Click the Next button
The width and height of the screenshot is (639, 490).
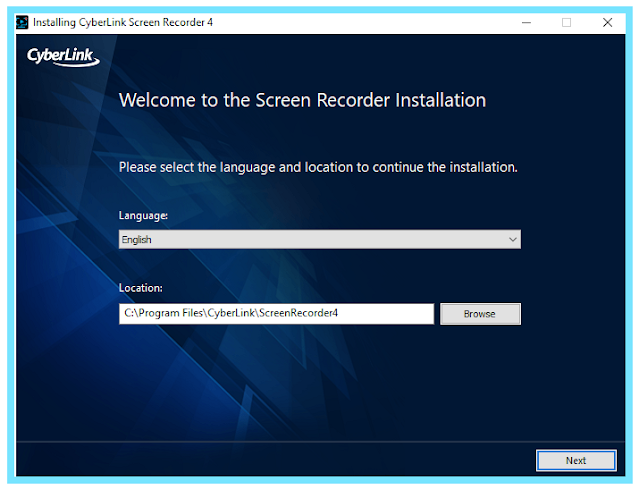coord(576,460)
